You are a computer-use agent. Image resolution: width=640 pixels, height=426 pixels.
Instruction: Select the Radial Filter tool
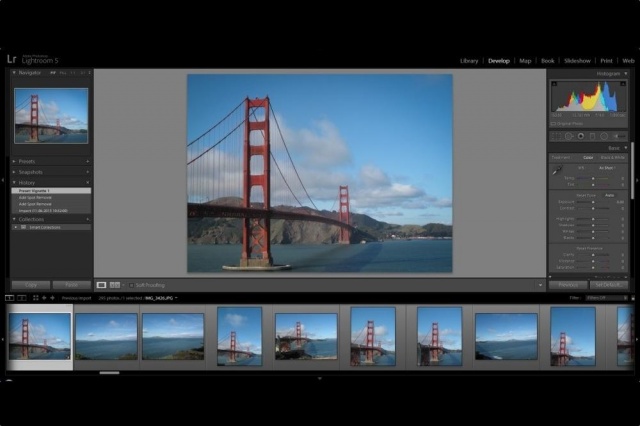pos(604,136)
